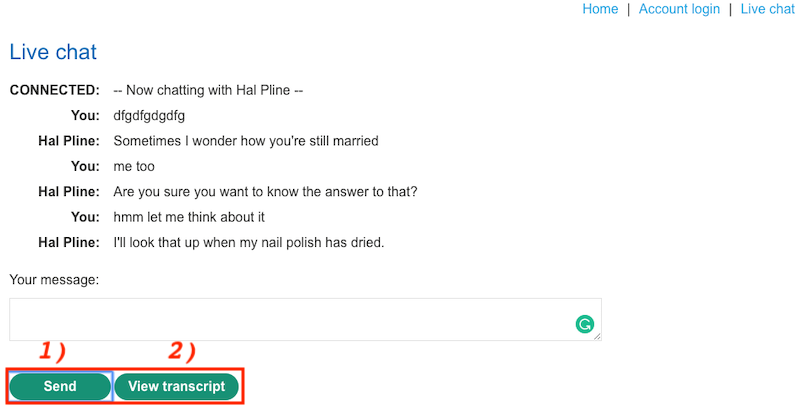Click the red '1)' annotation above Send
Viewport: 800px width, 413px height.
(53, 351)
